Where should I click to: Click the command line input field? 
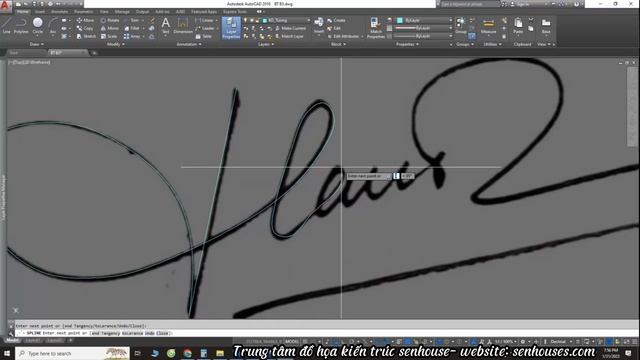[327, 333]
